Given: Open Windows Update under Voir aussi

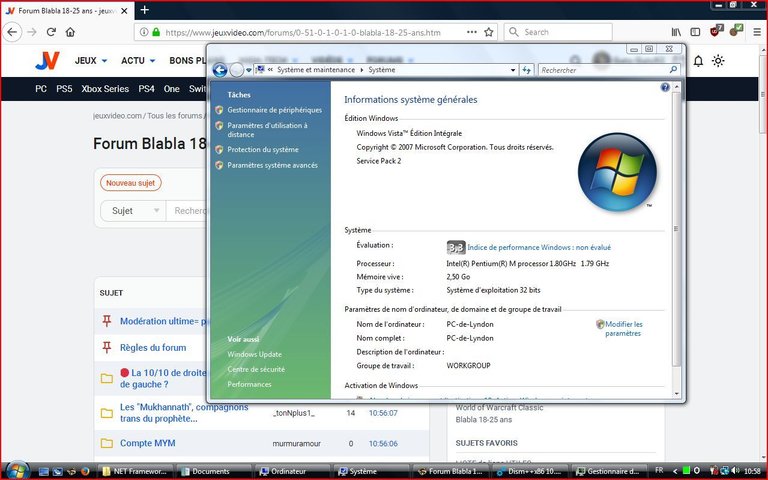Looking at the screenshot, I should (254, 354).
